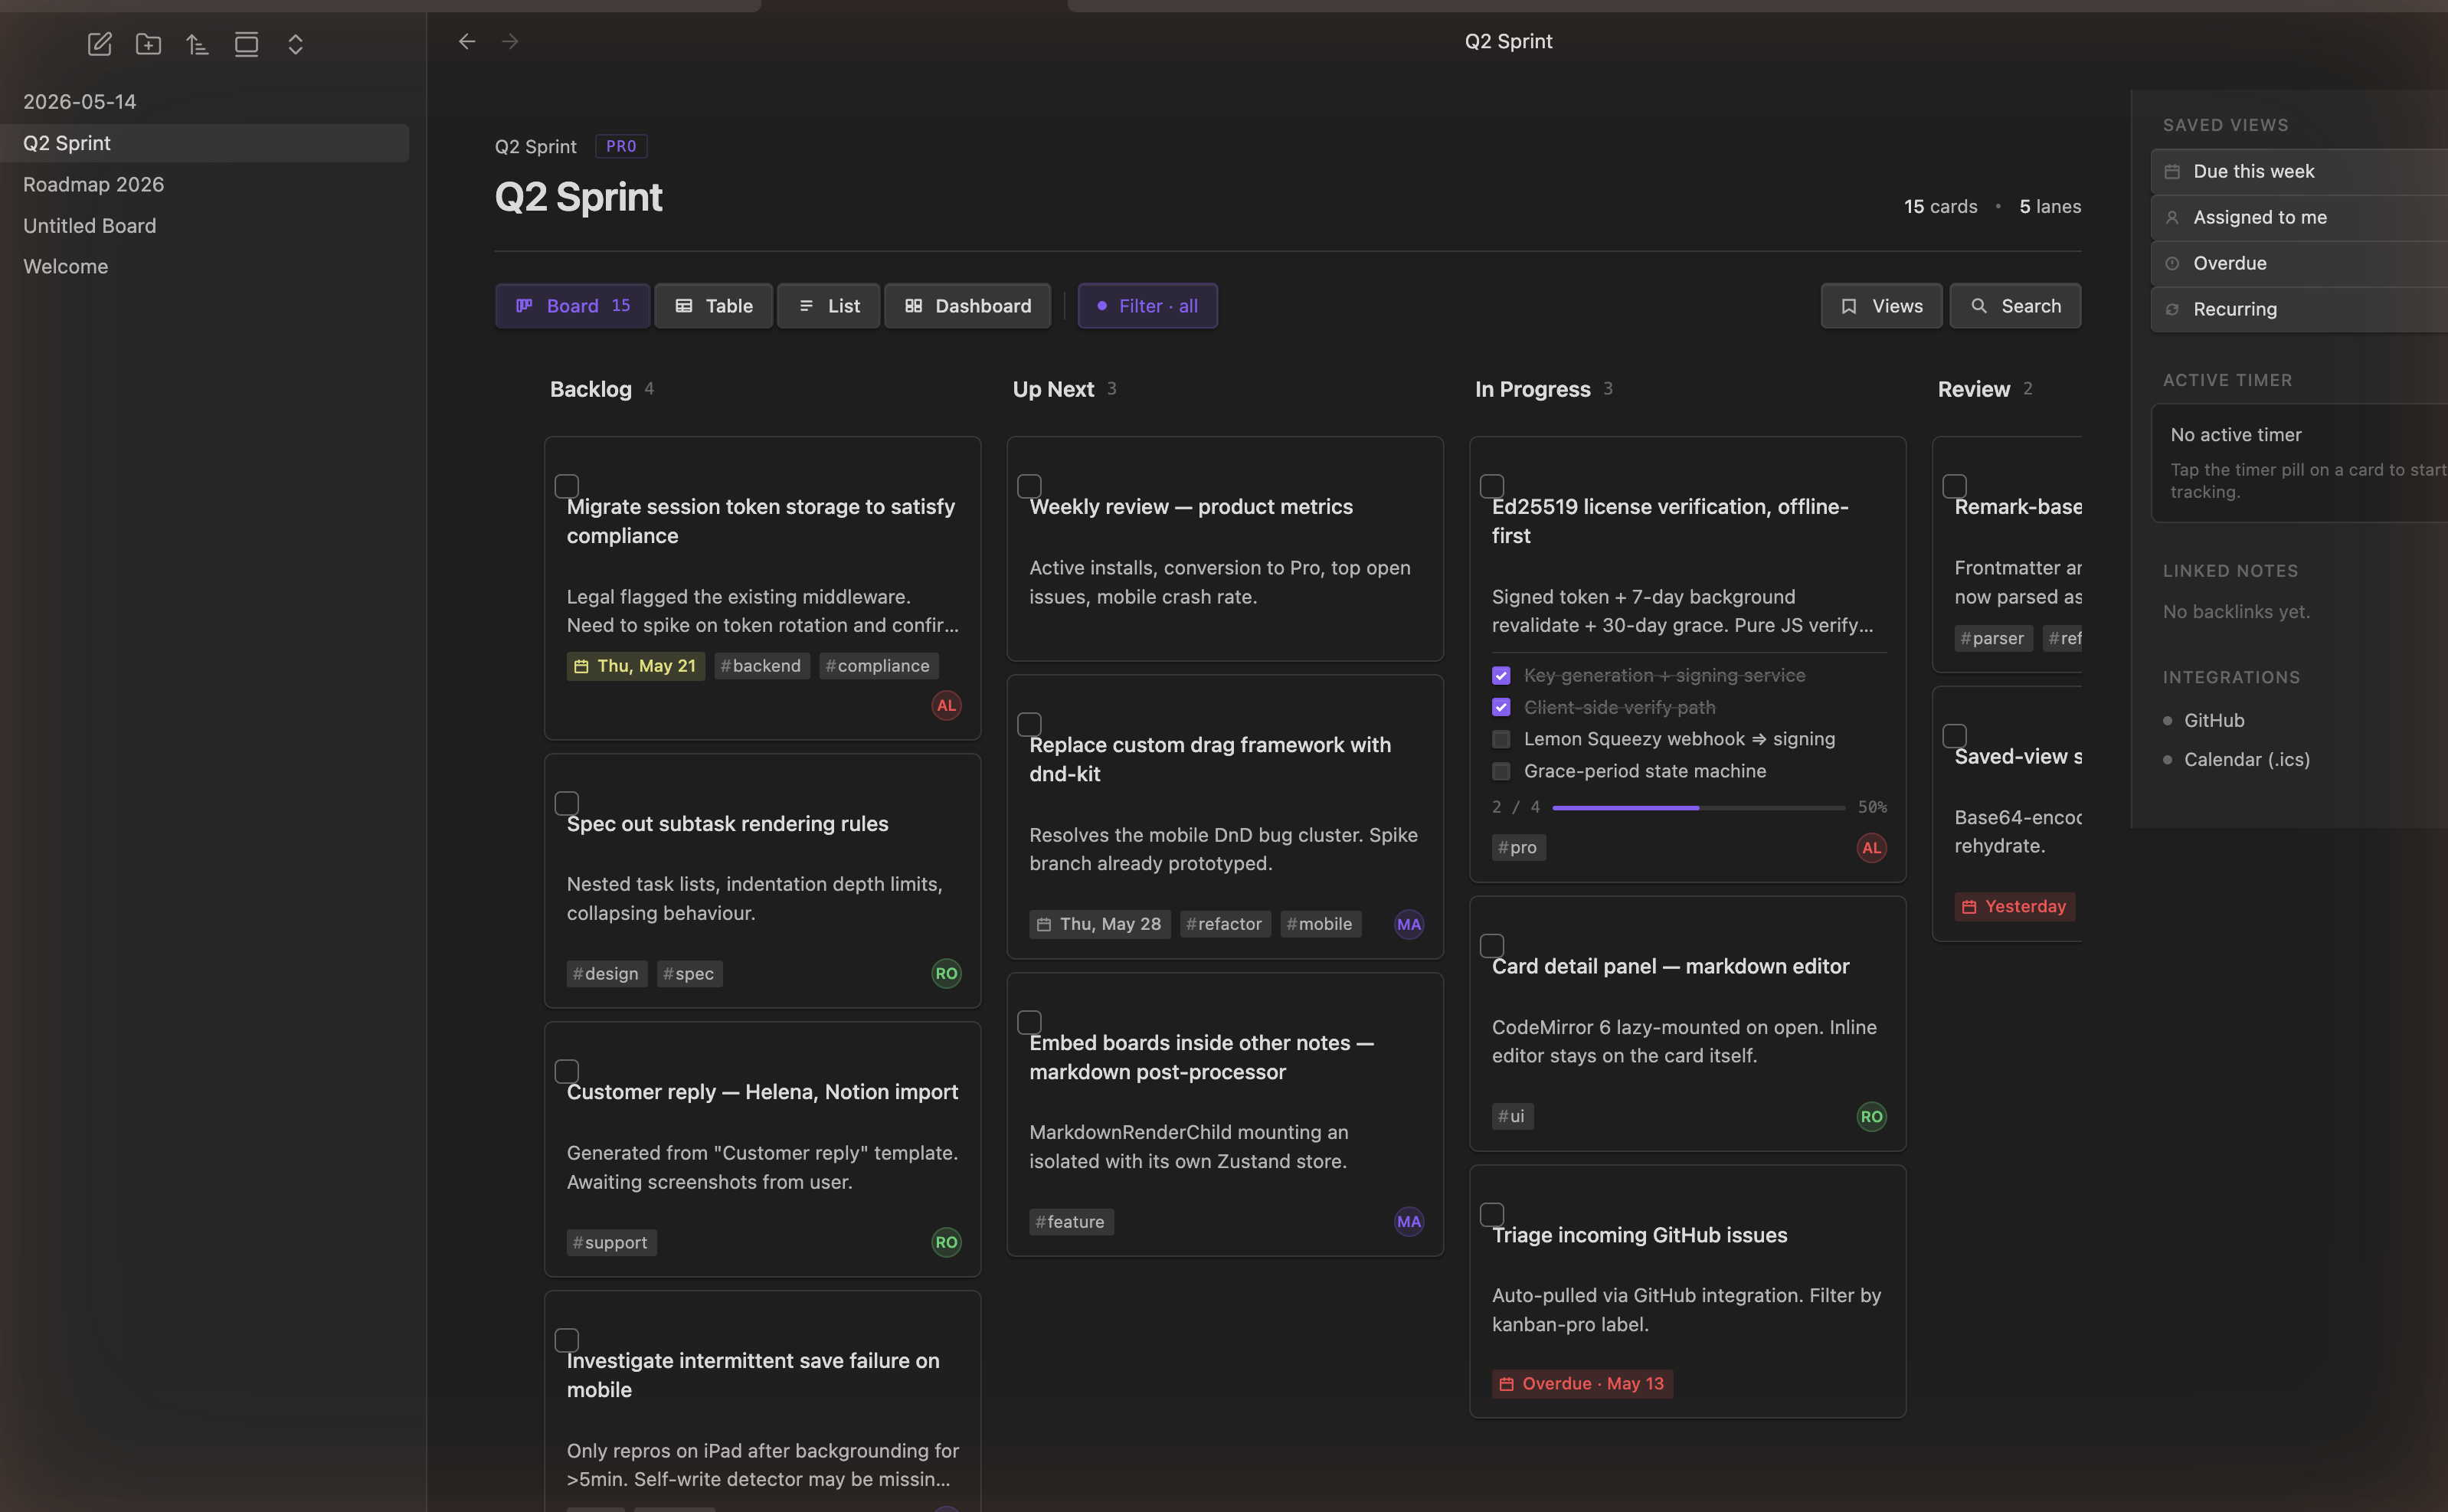The width and height of the screenshot is (2448, 1512).
Task: Check the Saved-view card in Review
Action: [x=1955, y=736]
